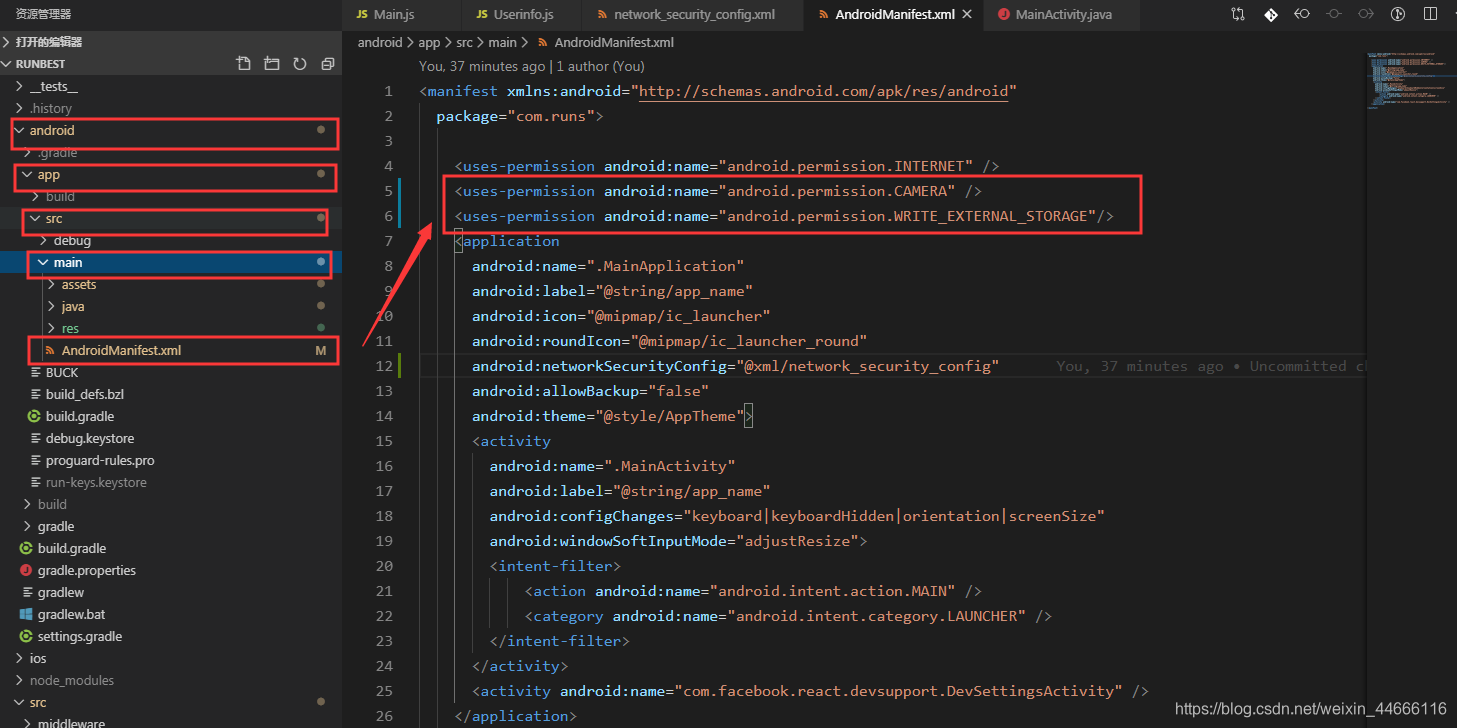Click the JS icon on Userinfo.js tab

483,15
